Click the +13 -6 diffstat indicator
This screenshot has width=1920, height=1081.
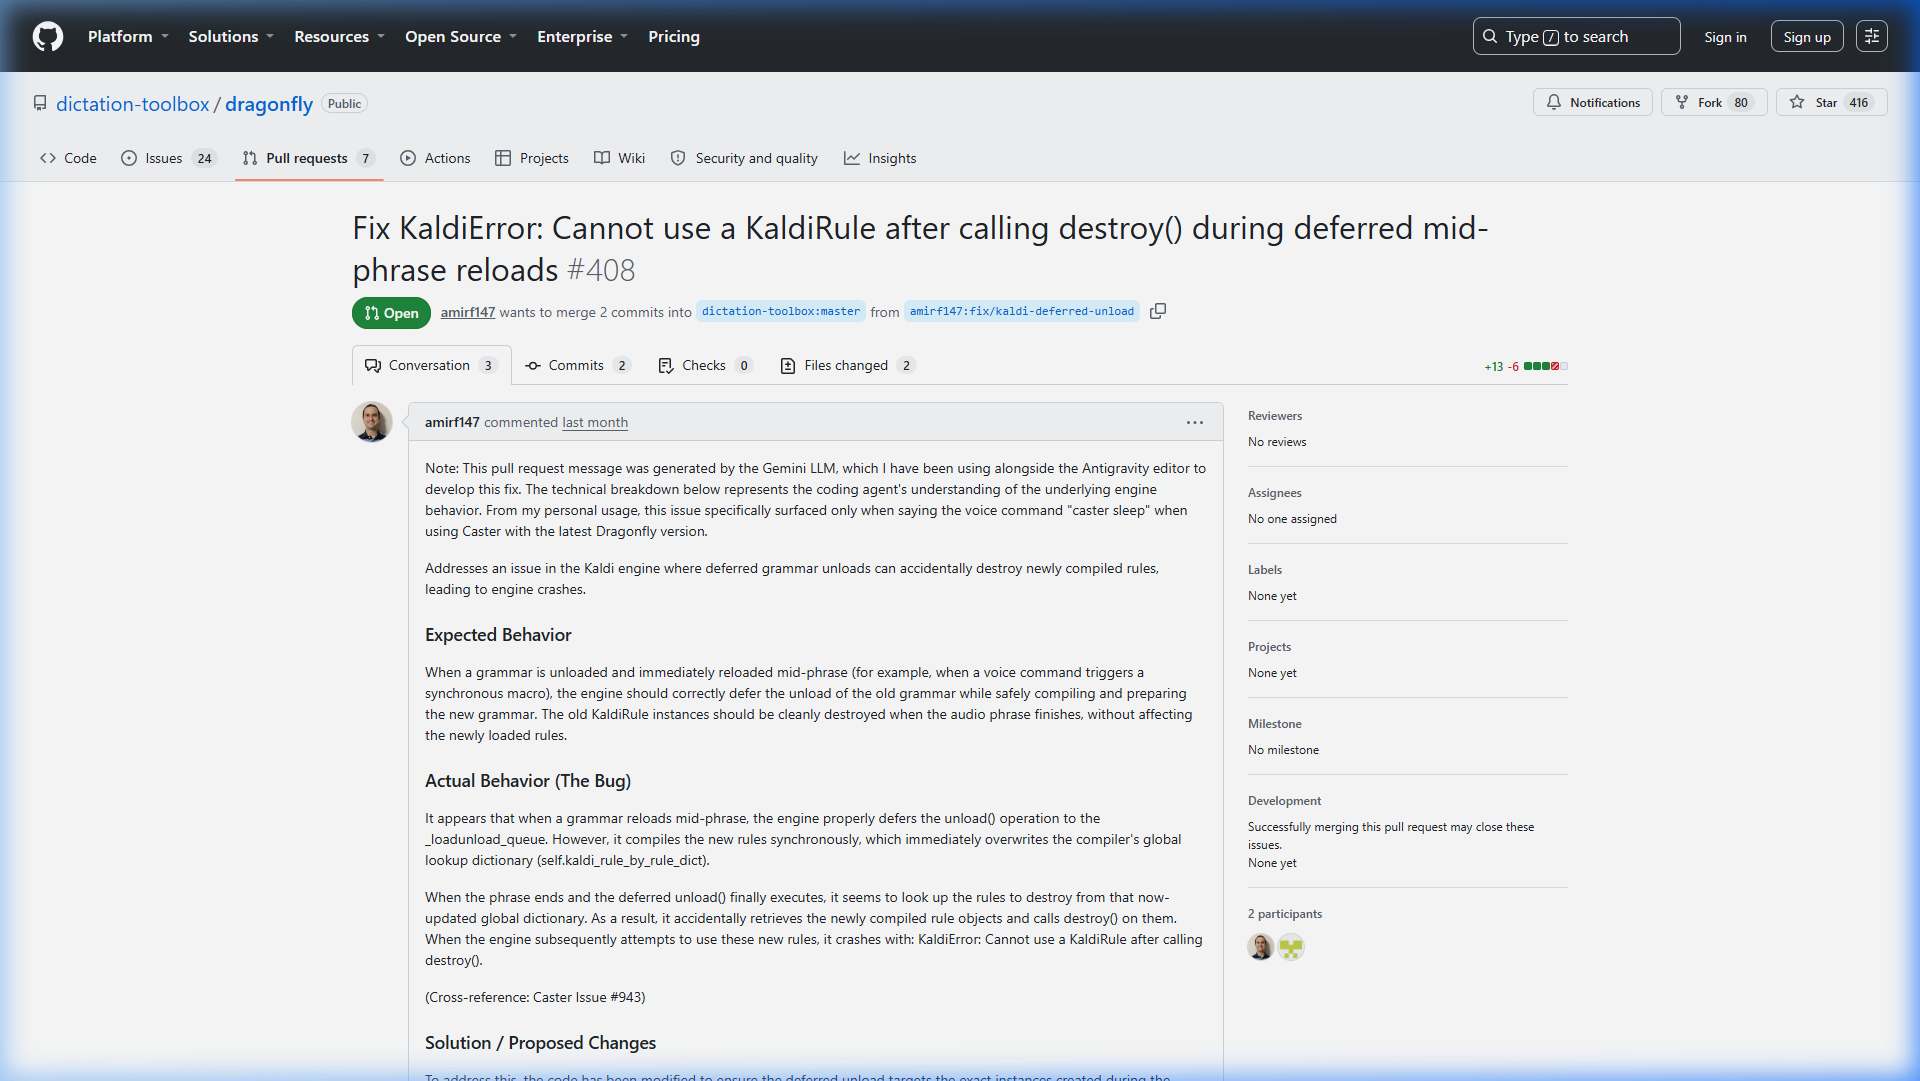pos(1526,367)
